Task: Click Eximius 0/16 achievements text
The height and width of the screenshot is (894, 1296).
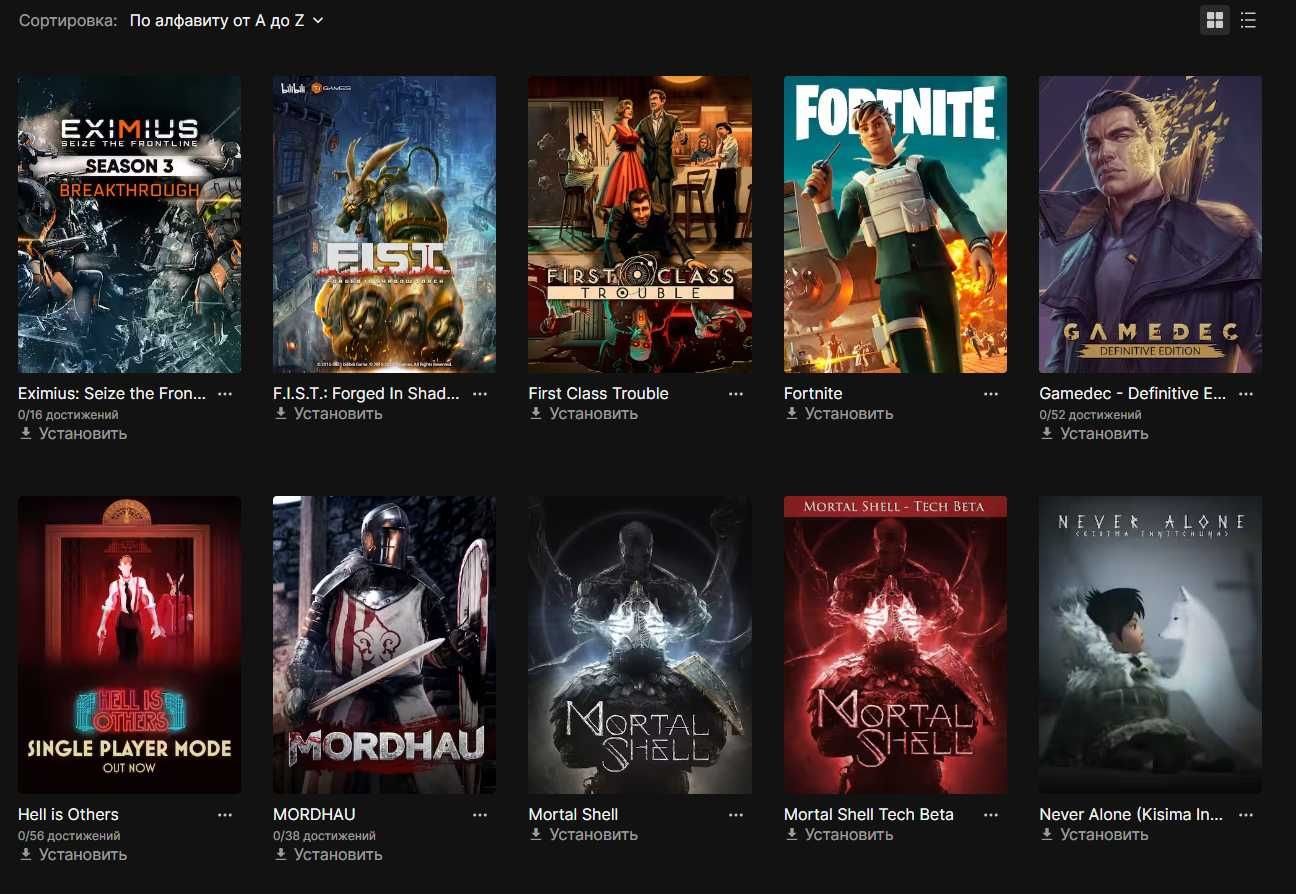Action: click(68, 414)
